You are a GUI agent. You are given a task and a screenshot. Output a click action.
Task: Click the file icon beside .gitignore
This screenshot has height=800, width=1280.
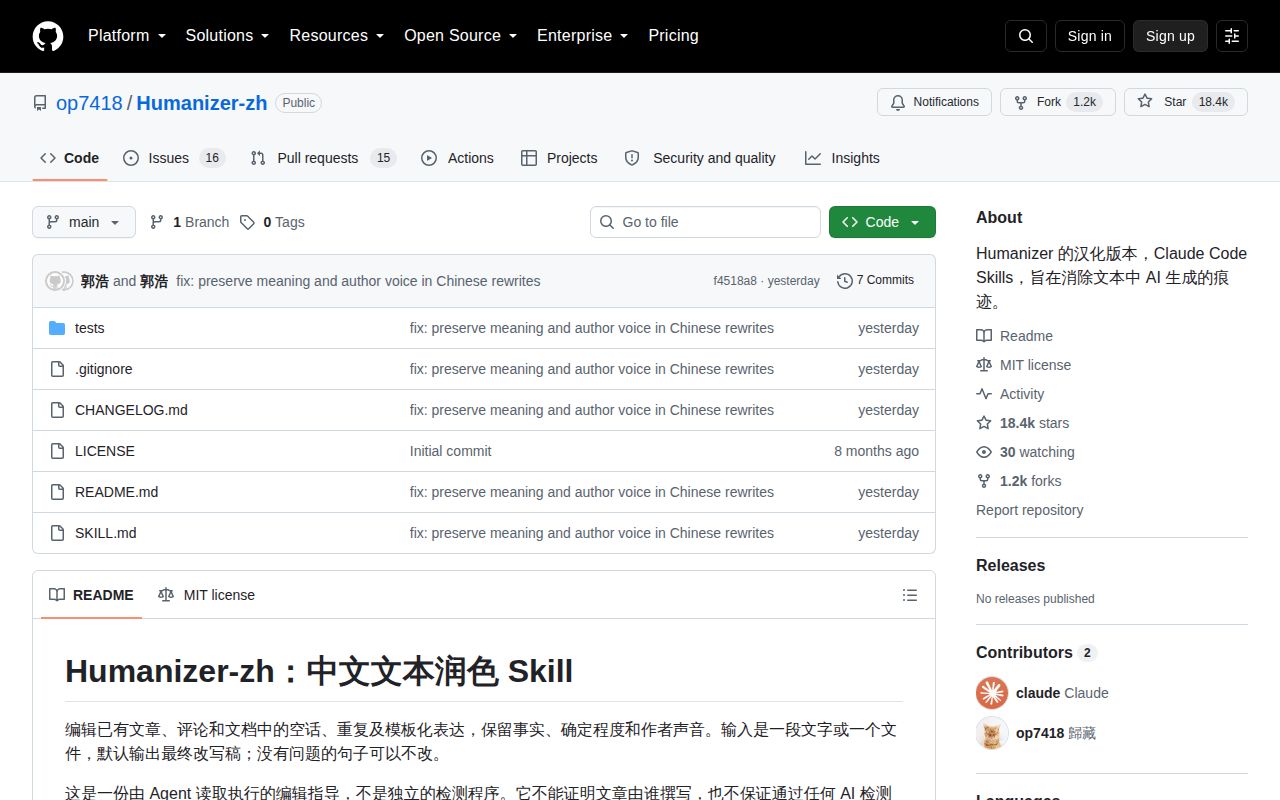[x=57, y=369]
